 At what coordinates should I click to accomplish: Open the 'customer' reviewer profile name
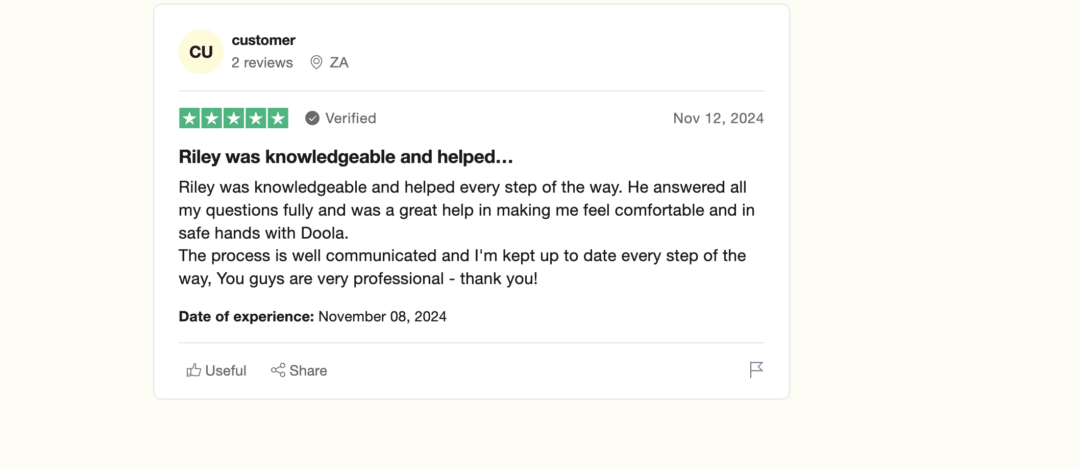[263, 40]
